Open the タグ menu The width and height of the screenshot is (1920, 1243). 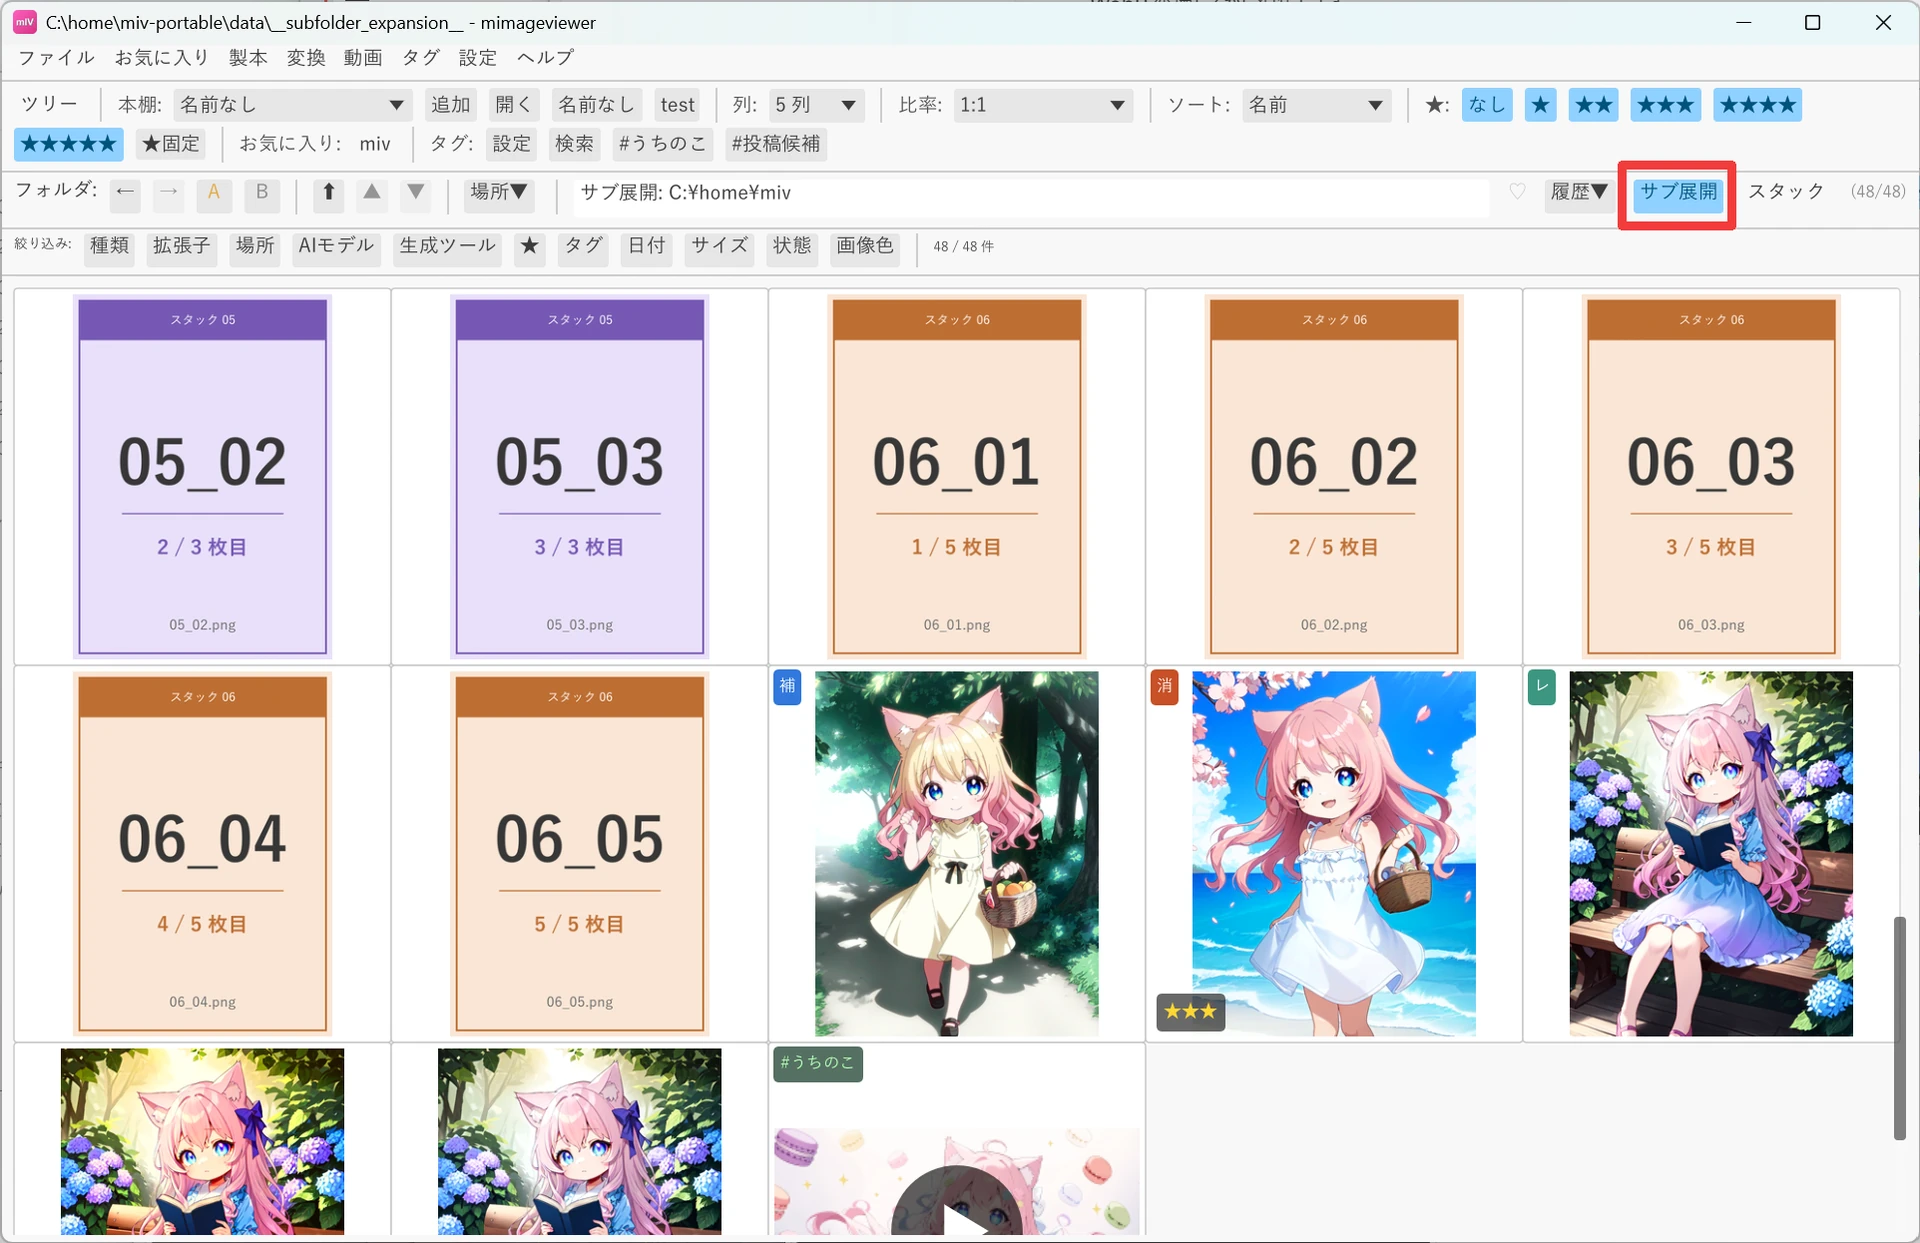pos(421,58)
